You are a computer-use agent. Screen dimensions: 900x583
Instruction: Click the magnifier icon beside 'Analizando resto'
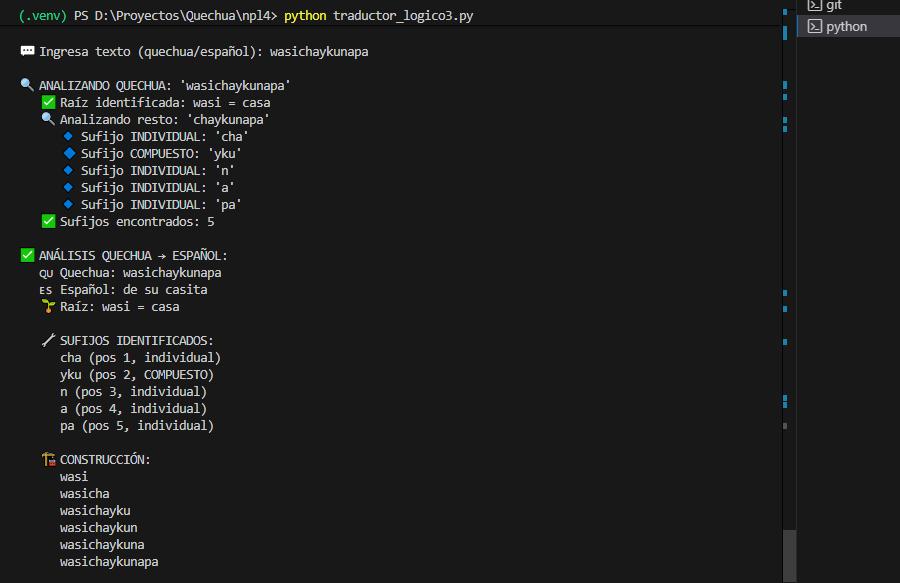click(x=48, y=119)
